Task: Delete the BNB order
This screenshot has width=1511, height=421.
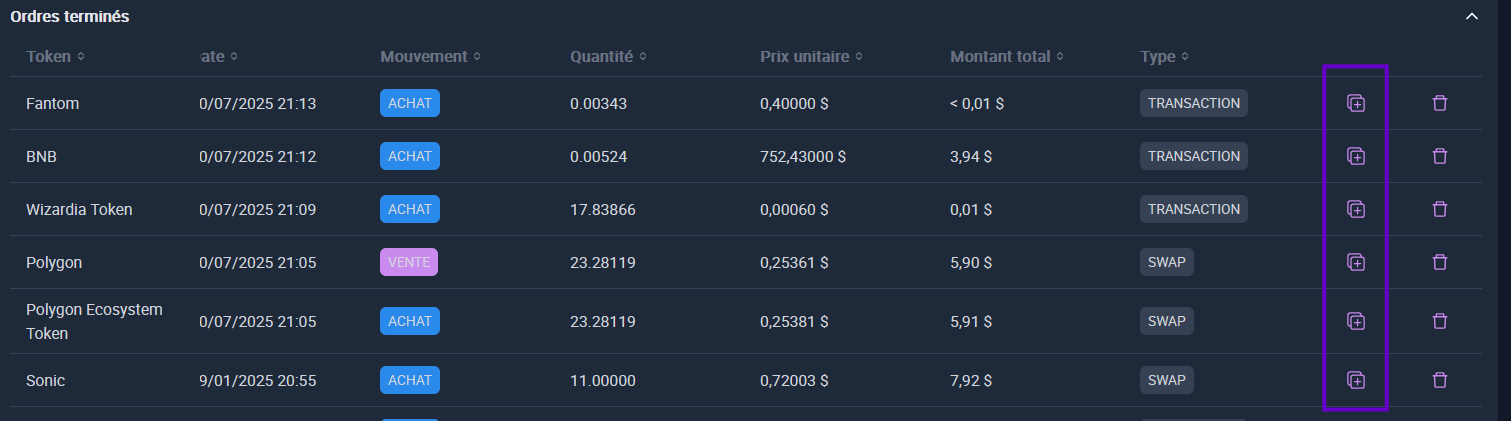Action: (x=1439, y=156)
